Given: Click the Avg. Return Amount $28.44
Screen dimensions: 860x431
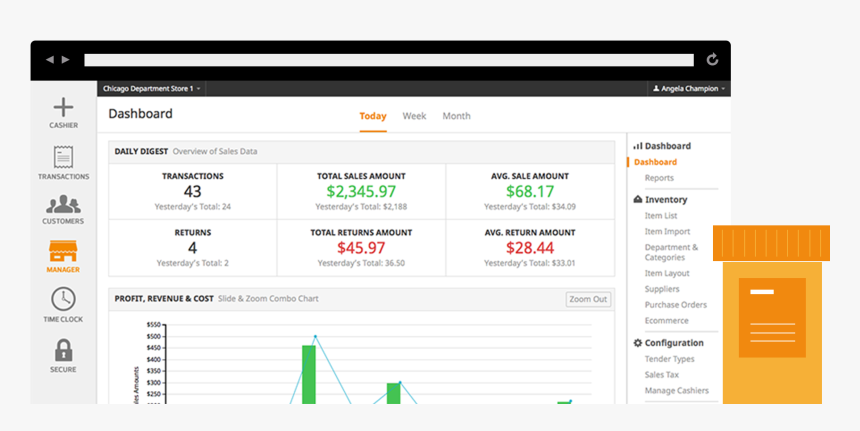Looking at the screenshot, I should coord(530,248).
